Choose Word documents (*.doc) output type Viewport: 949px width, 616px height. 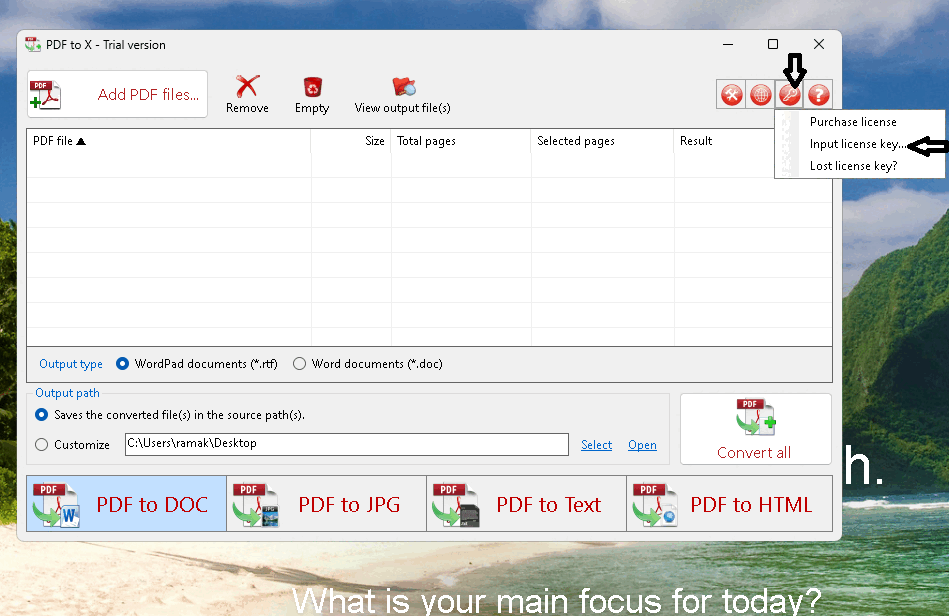(299, 364)
